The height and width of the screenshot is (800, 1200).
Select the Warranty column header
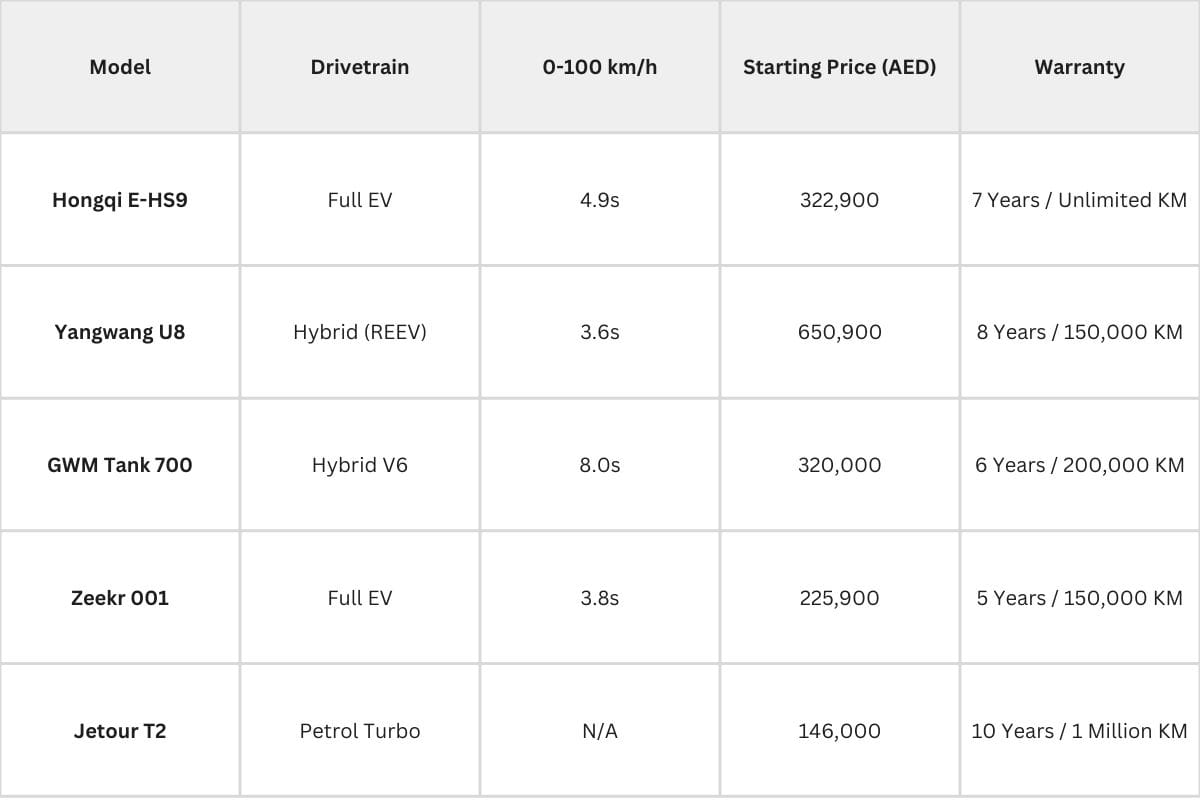pyautogui.click(x=1079, y=67)
